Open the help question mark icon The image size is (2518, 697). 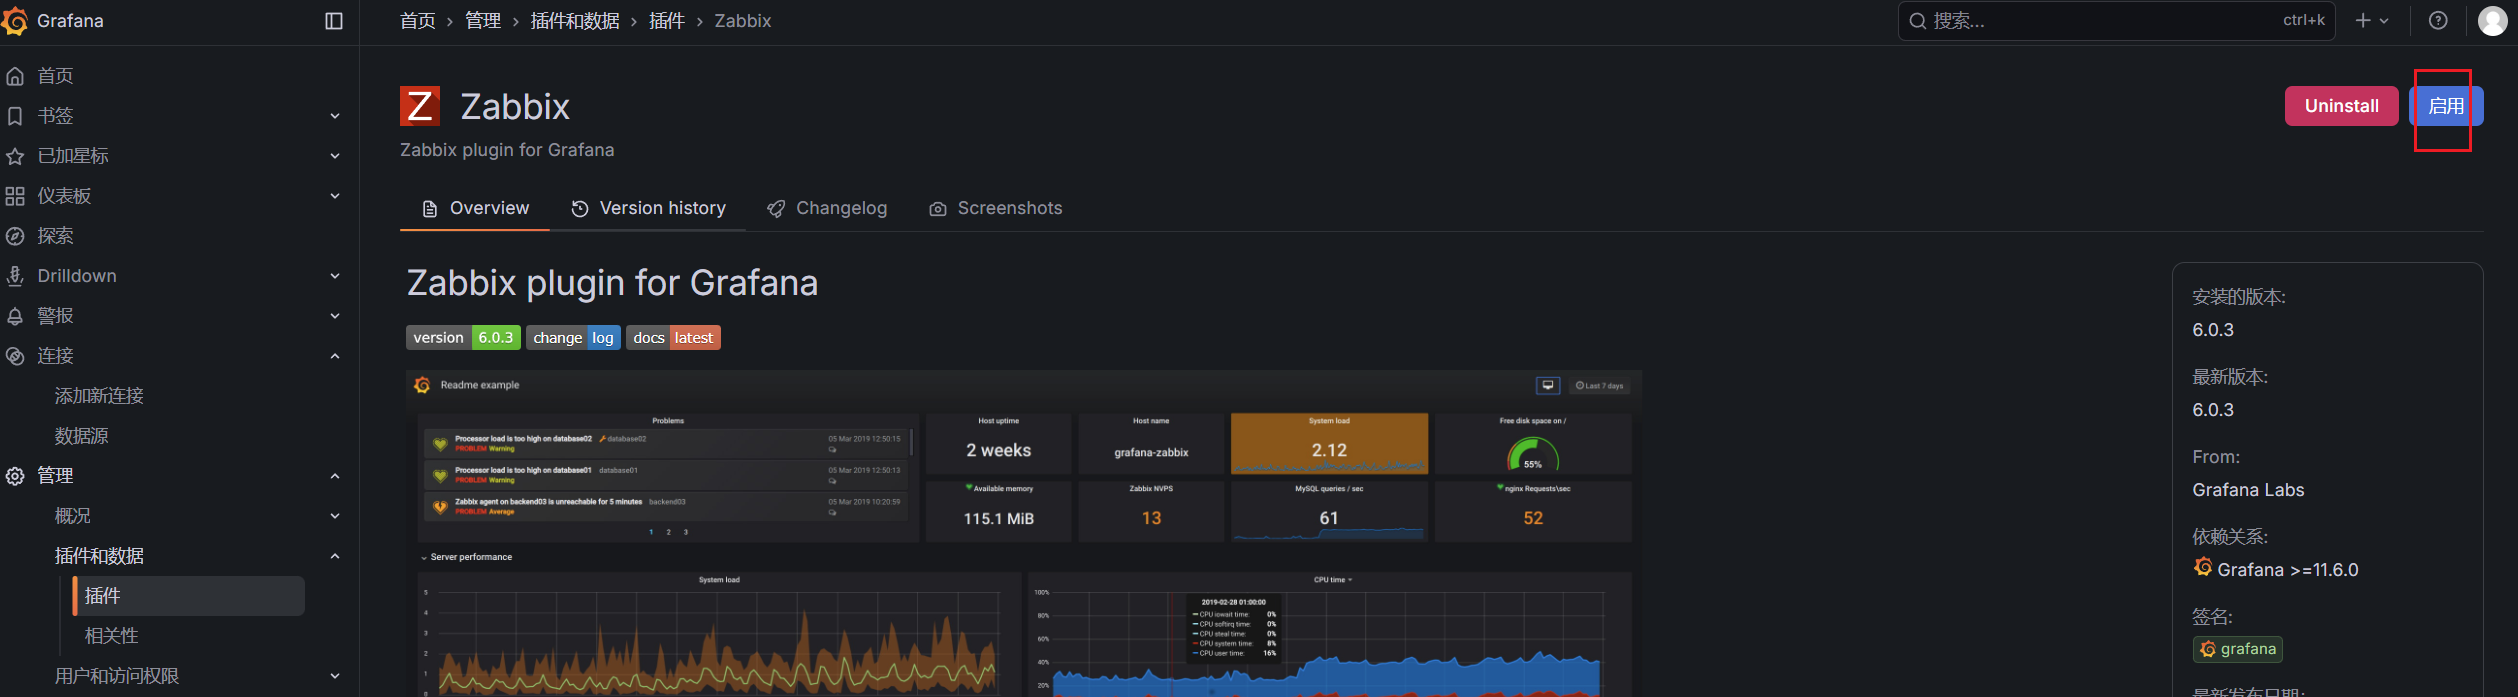[2438, 21]
